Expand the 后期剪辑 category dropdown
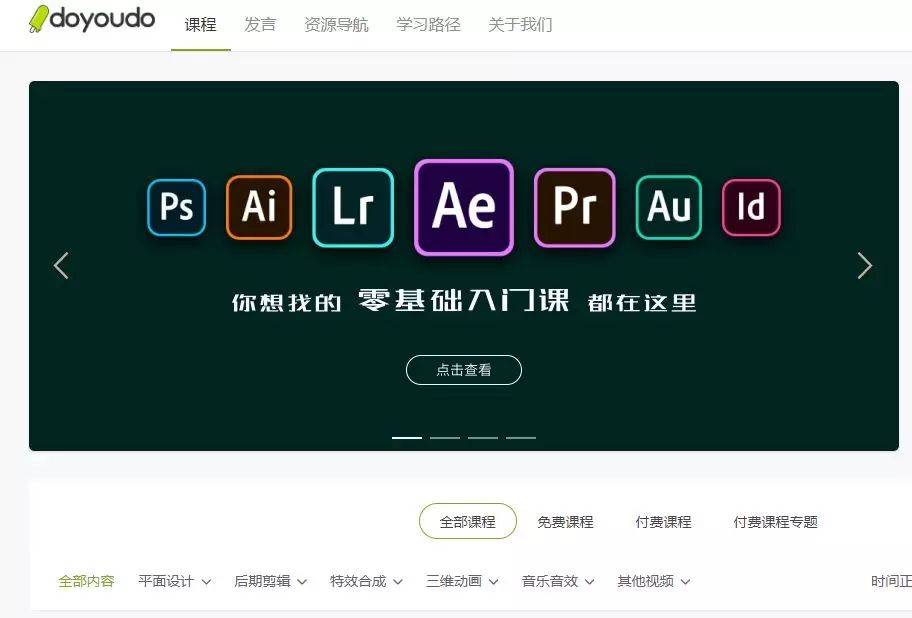Screen dimensions: 912x618 click(270, 581)
